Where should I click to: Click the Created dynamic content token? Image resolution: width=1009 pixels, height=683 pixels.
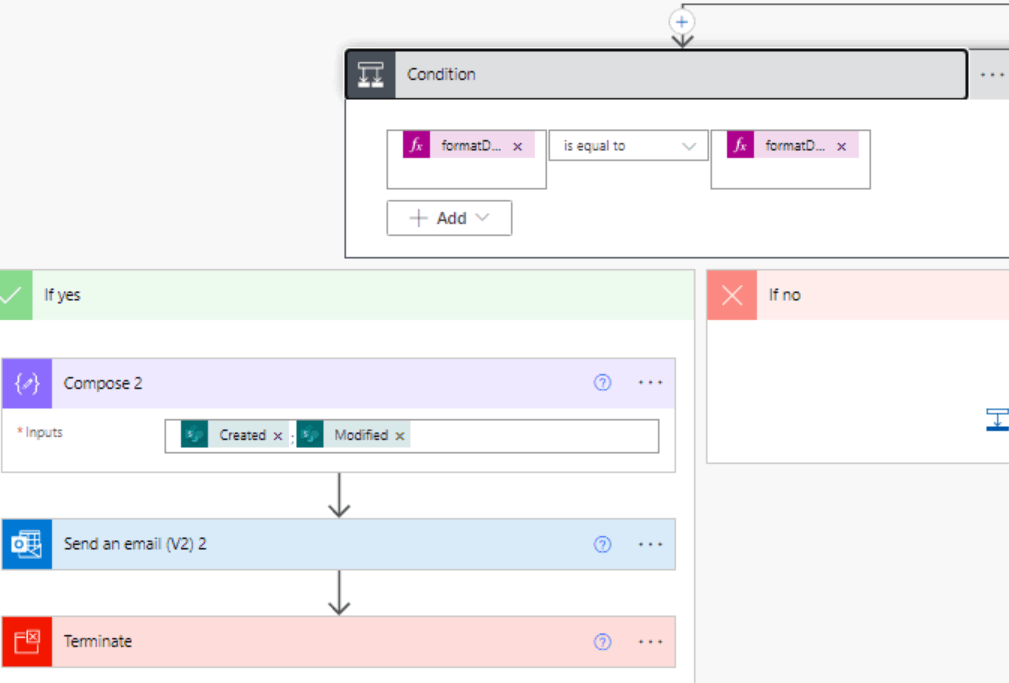click(234, 435)
